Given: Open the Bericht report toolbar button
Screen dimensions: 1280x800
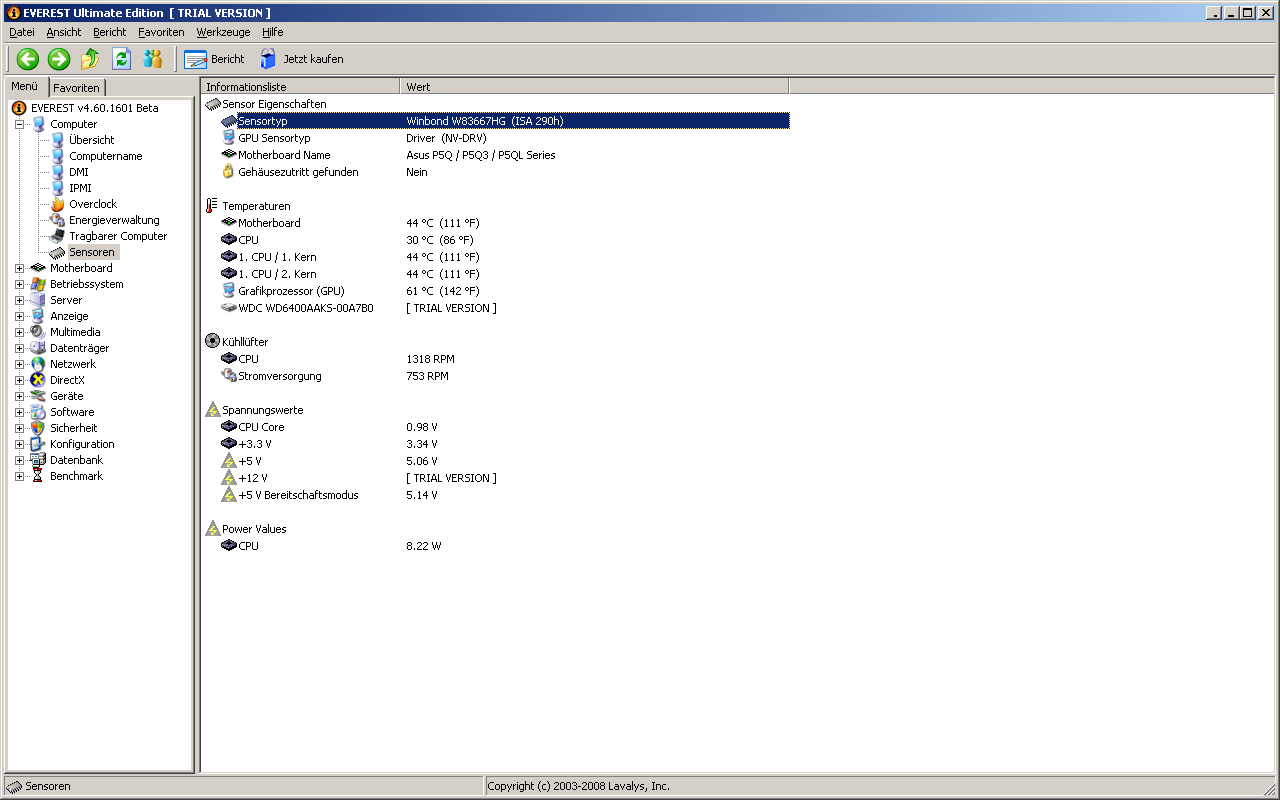Looking at the screenshot, I should point(215,59).
